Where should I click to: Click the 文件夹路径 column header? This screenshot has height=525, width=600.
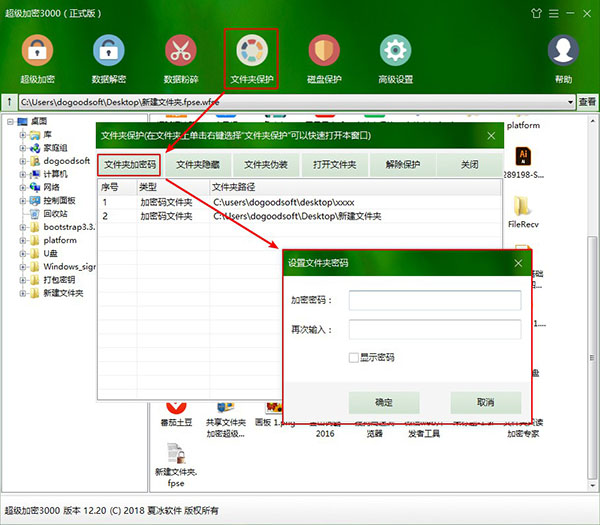coord(355,187)
